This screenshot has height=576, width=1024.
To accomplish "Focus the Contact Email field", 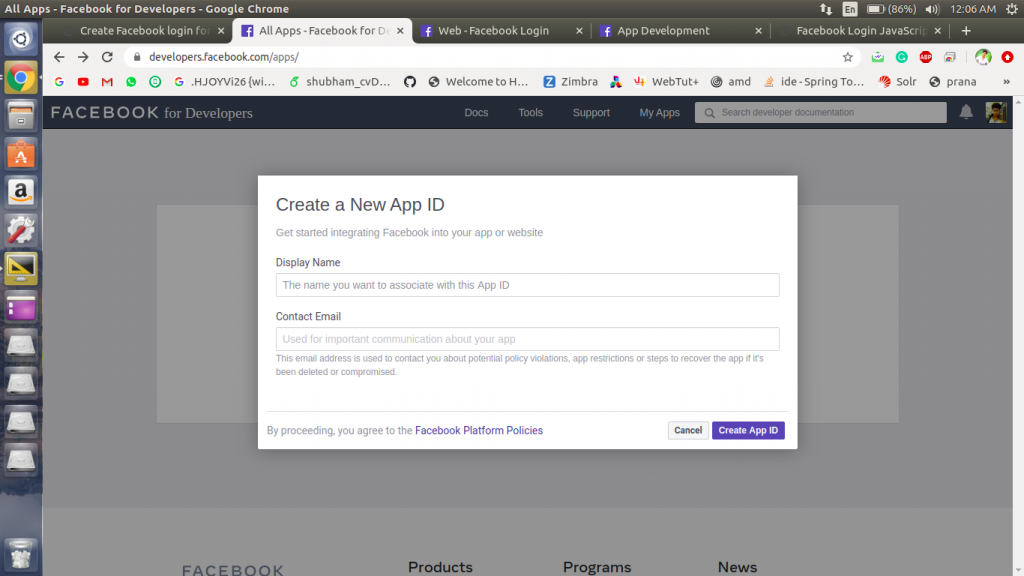I will [x=527, y=339].
